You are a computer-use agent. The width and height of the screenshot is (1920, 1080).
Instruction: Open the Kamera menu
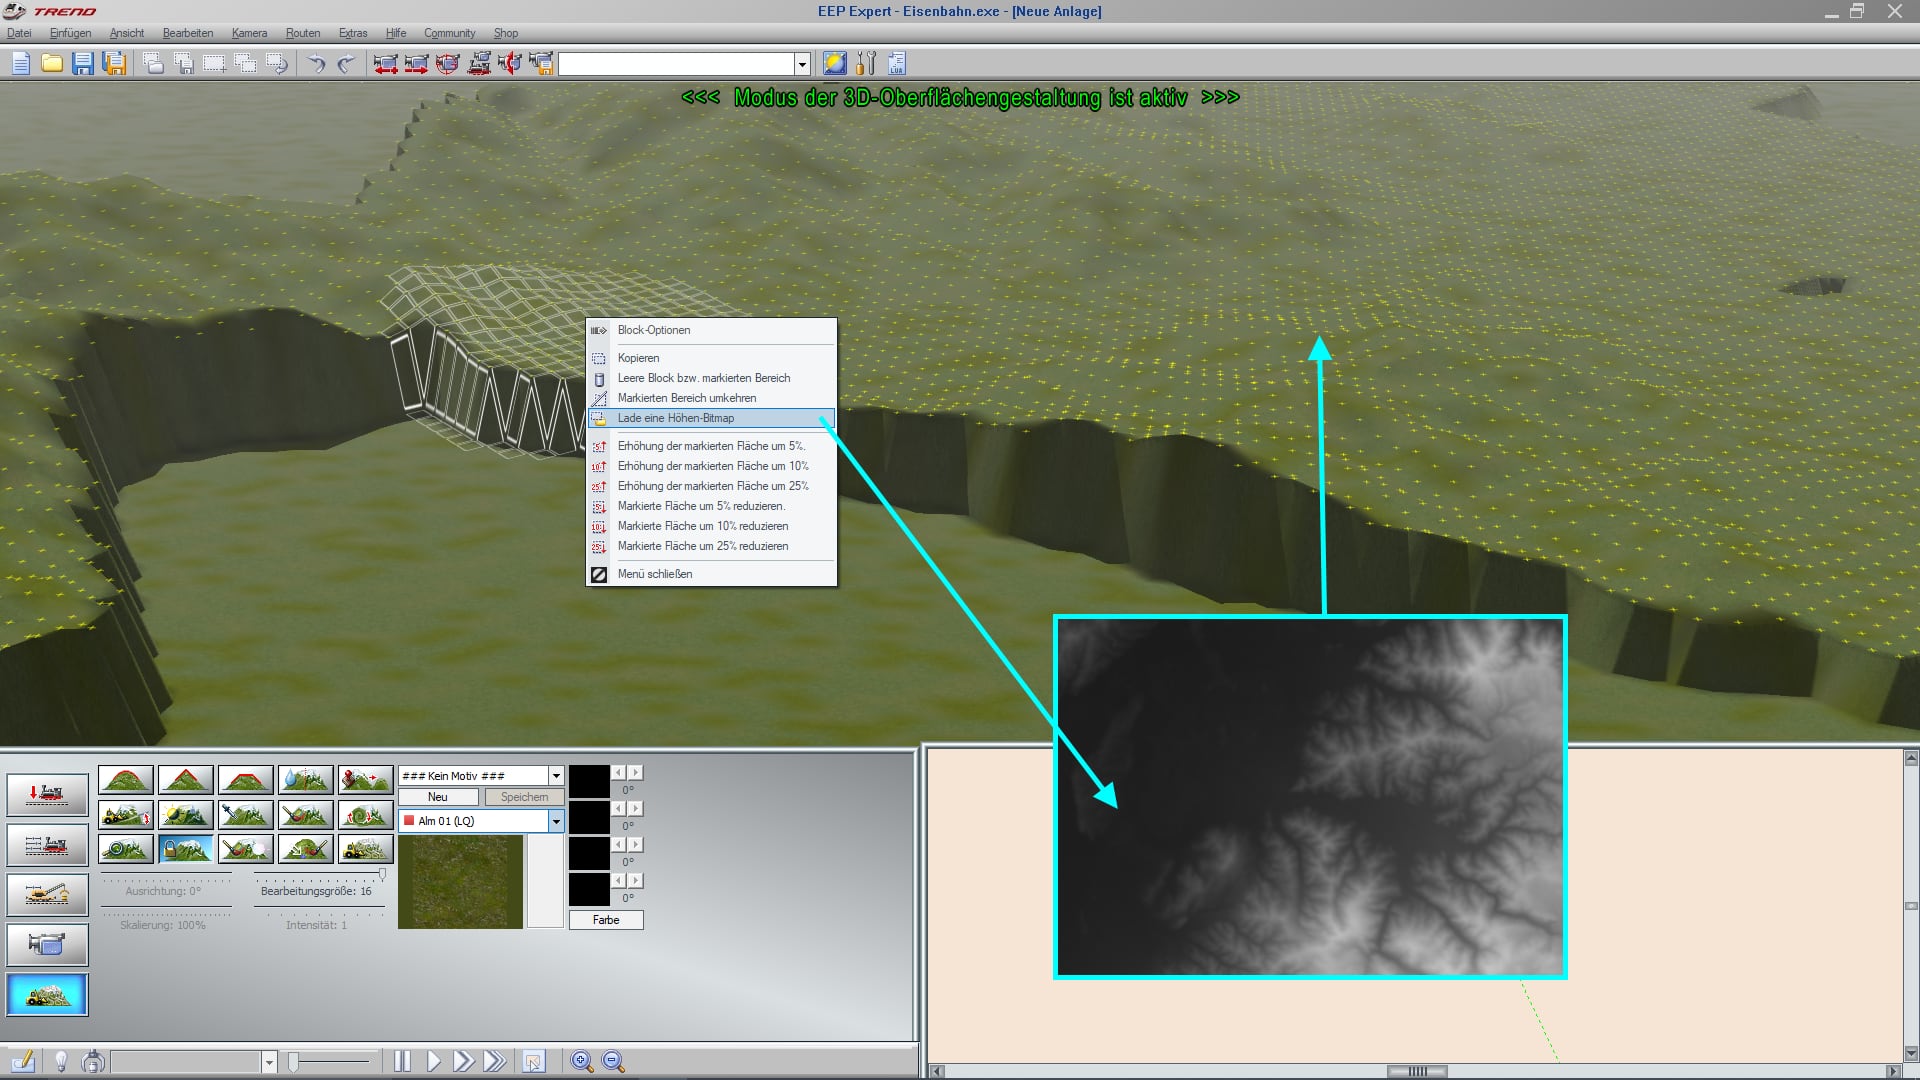[x=250, y=33]
